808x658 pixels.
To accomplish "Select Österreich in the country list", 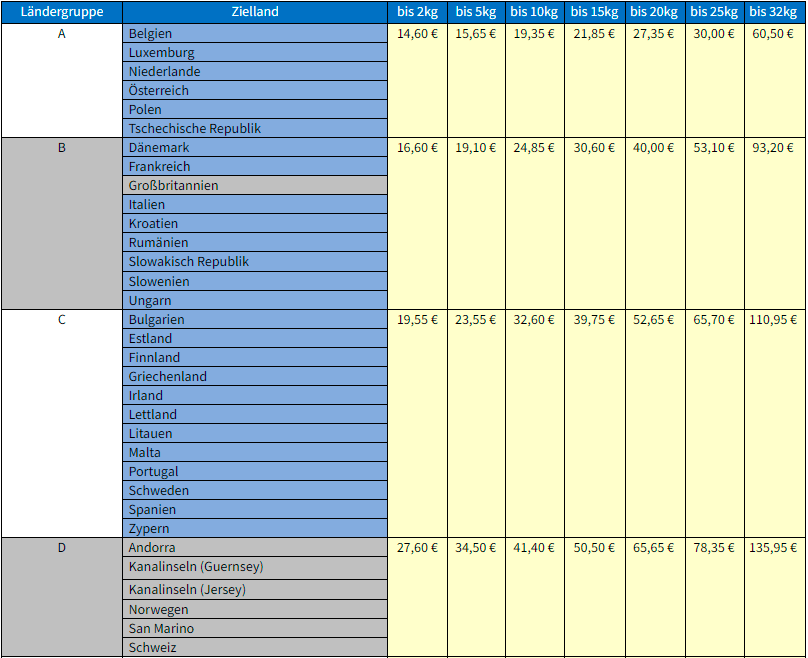I will click(x=254, y=91).
